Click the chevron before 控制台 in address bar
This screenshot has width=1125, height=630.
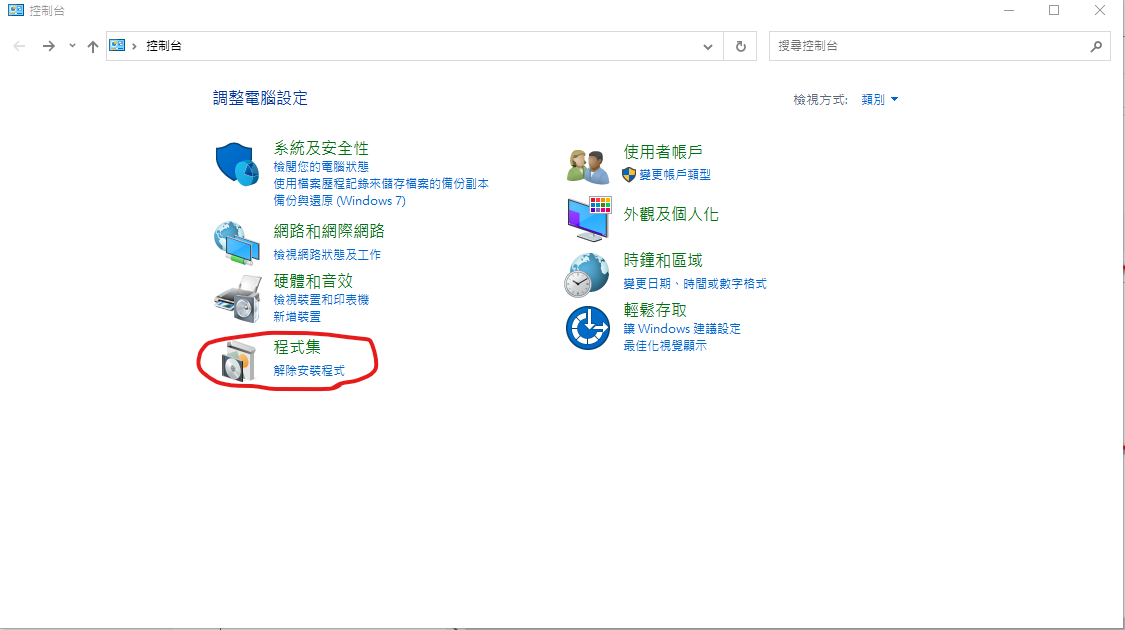pos(134,46)
